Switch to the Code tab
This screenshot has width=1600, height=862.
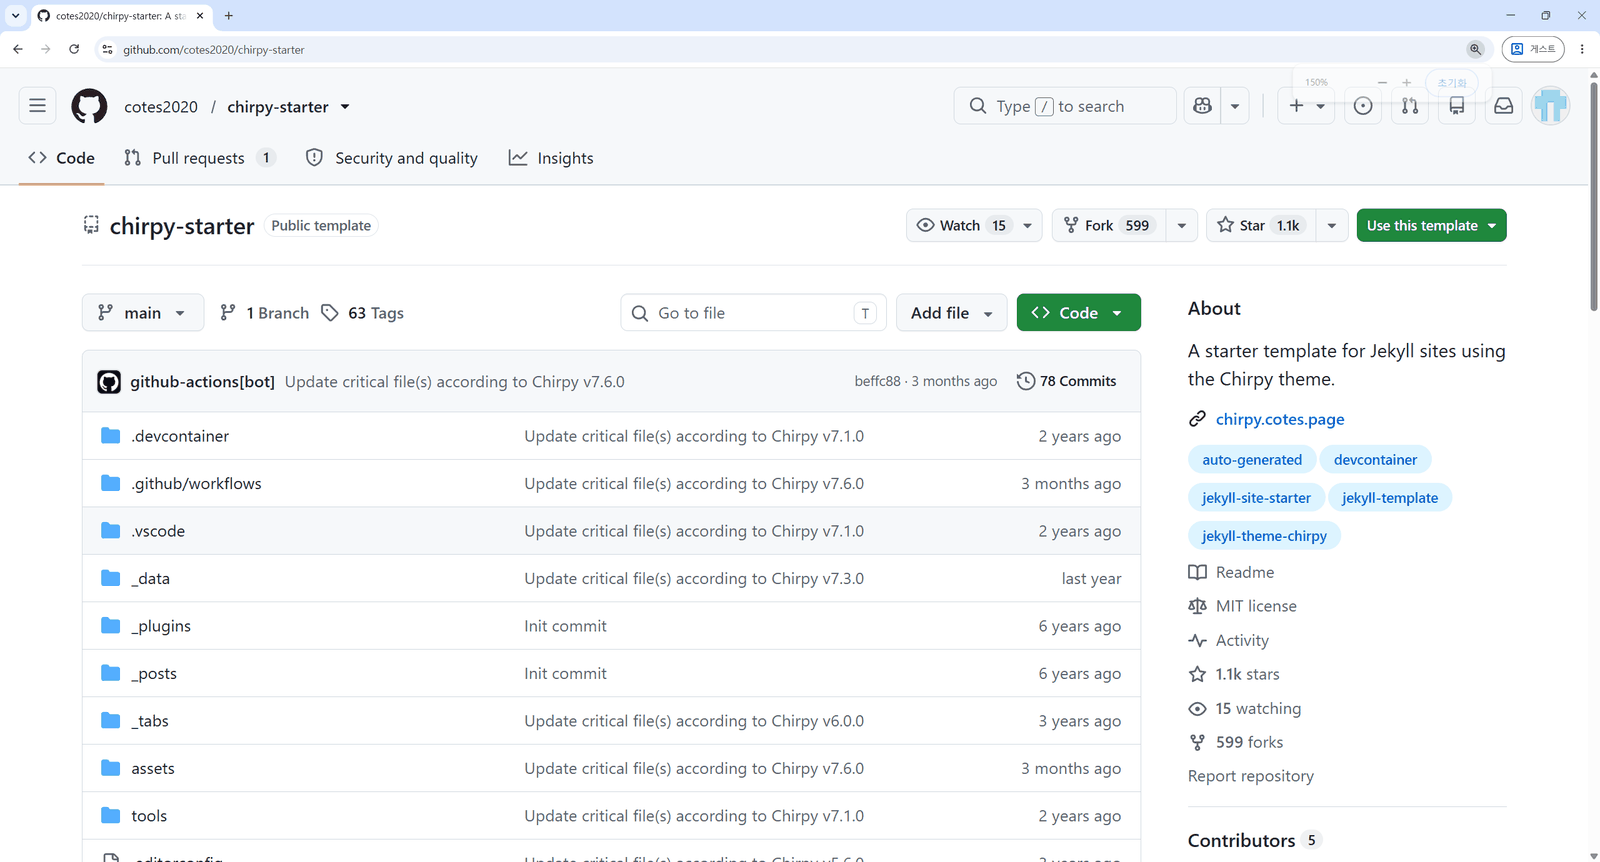[x=62, y=158]
